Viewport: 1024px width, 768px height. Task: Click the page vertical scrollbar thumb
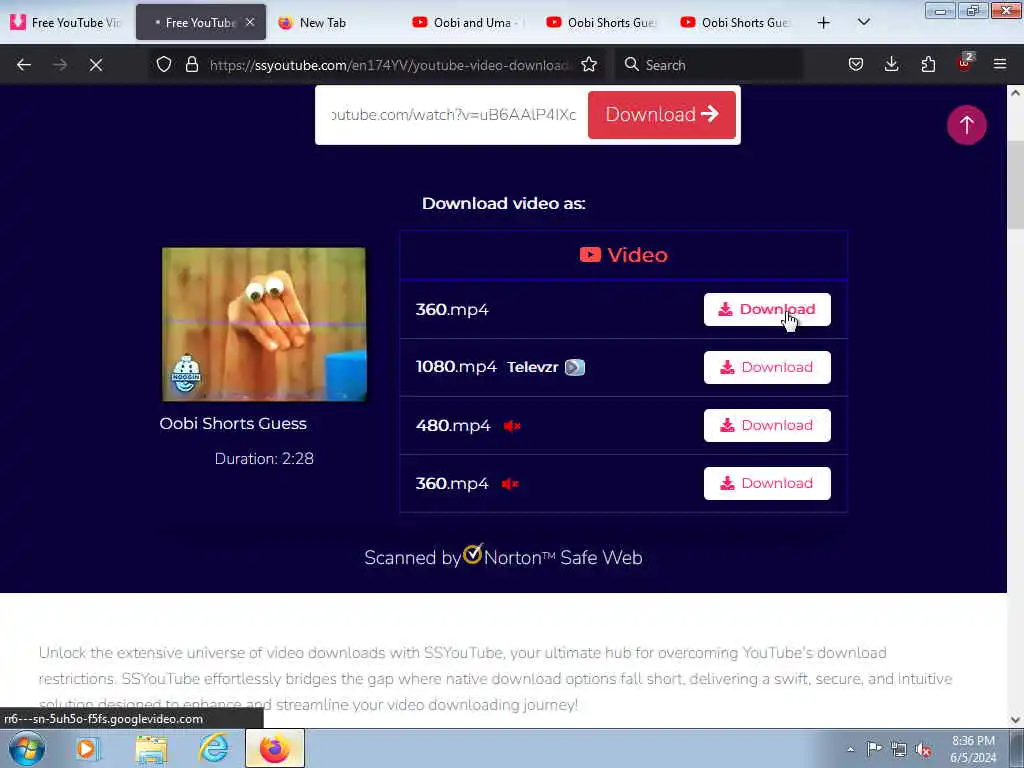click(1015, 185)
